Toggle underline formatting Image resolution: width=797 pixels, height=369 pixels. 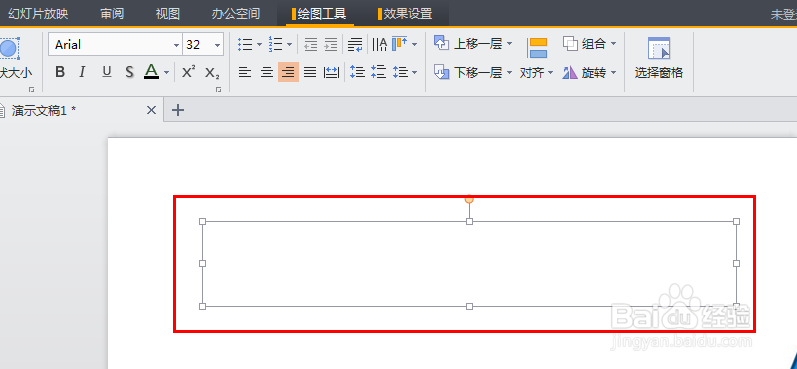(106, 72)
